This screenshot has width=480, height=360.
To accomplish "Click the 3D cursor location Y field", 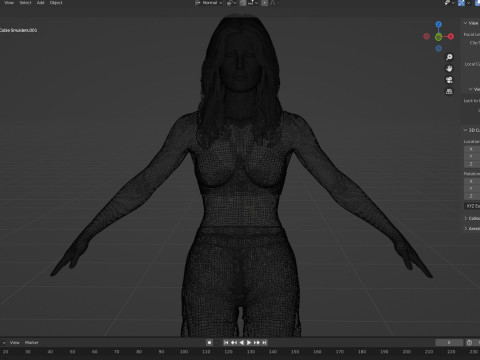I will (x=472, y=156).
